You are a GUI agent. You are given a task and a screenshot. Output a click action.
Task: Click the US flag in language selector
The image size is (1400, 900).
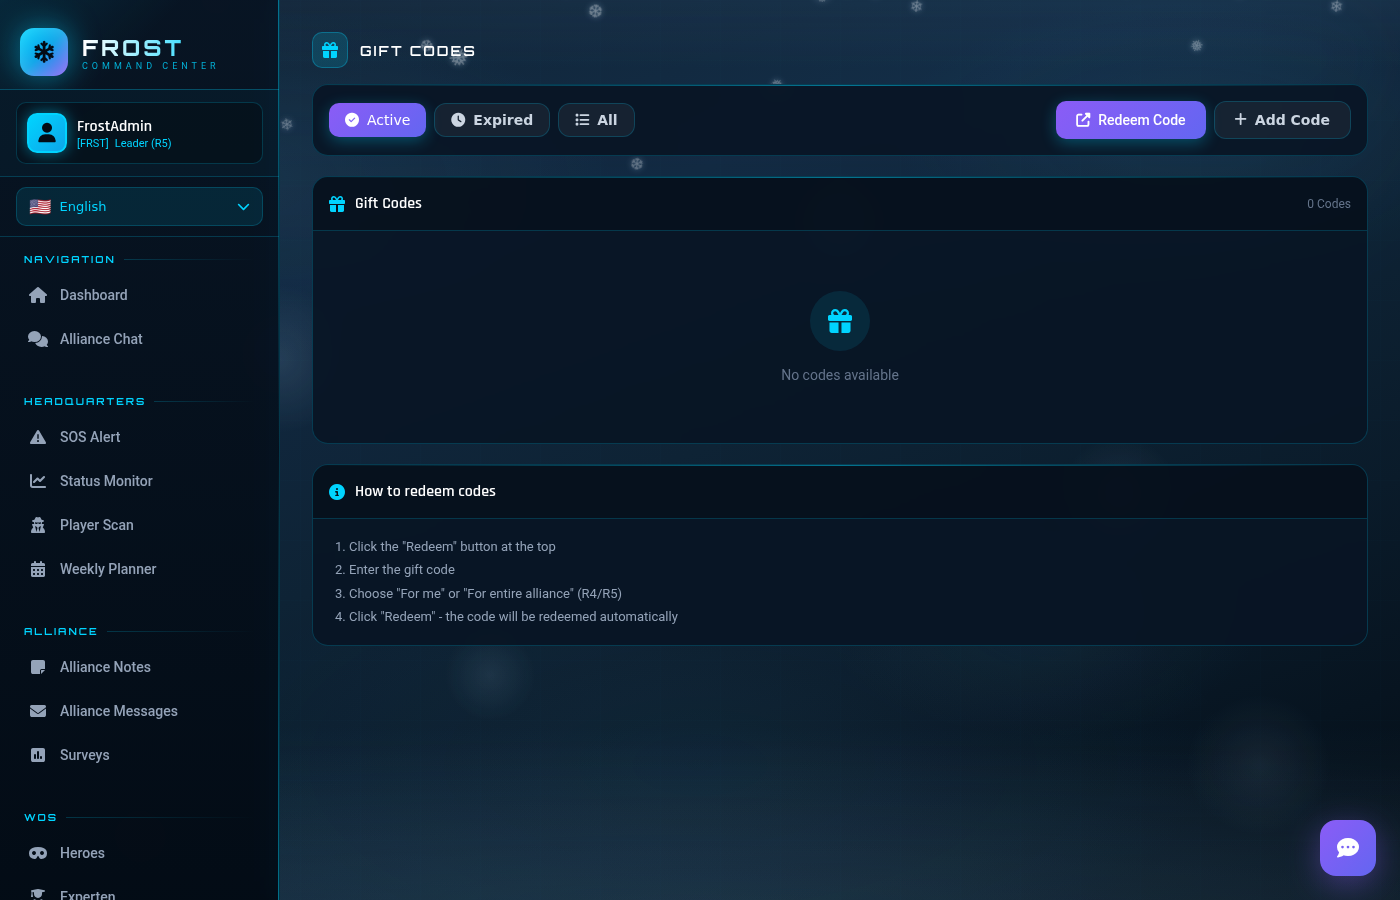[40, 207]
